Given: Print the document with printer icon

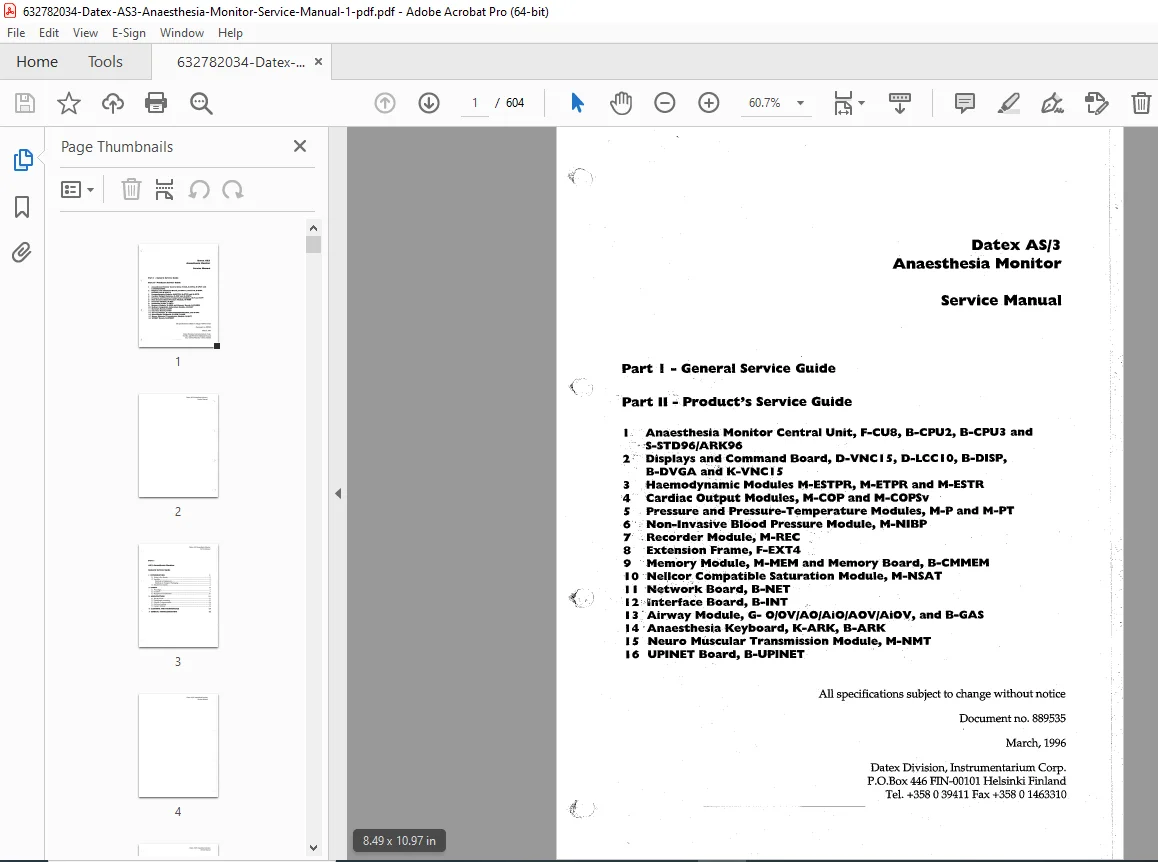Looking at the screenshot, I should click(x=156, y=103).
